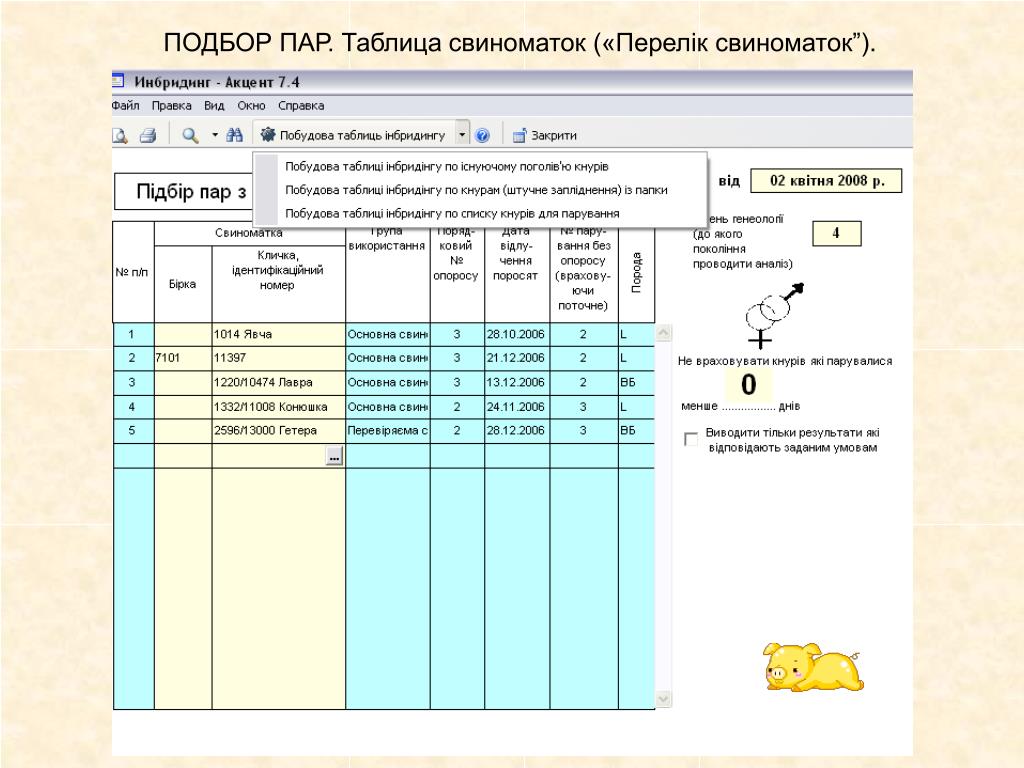This screenshot has height=768, width=1024.
Task: Click date cell 28.10.2006
Action: [517, 334]
